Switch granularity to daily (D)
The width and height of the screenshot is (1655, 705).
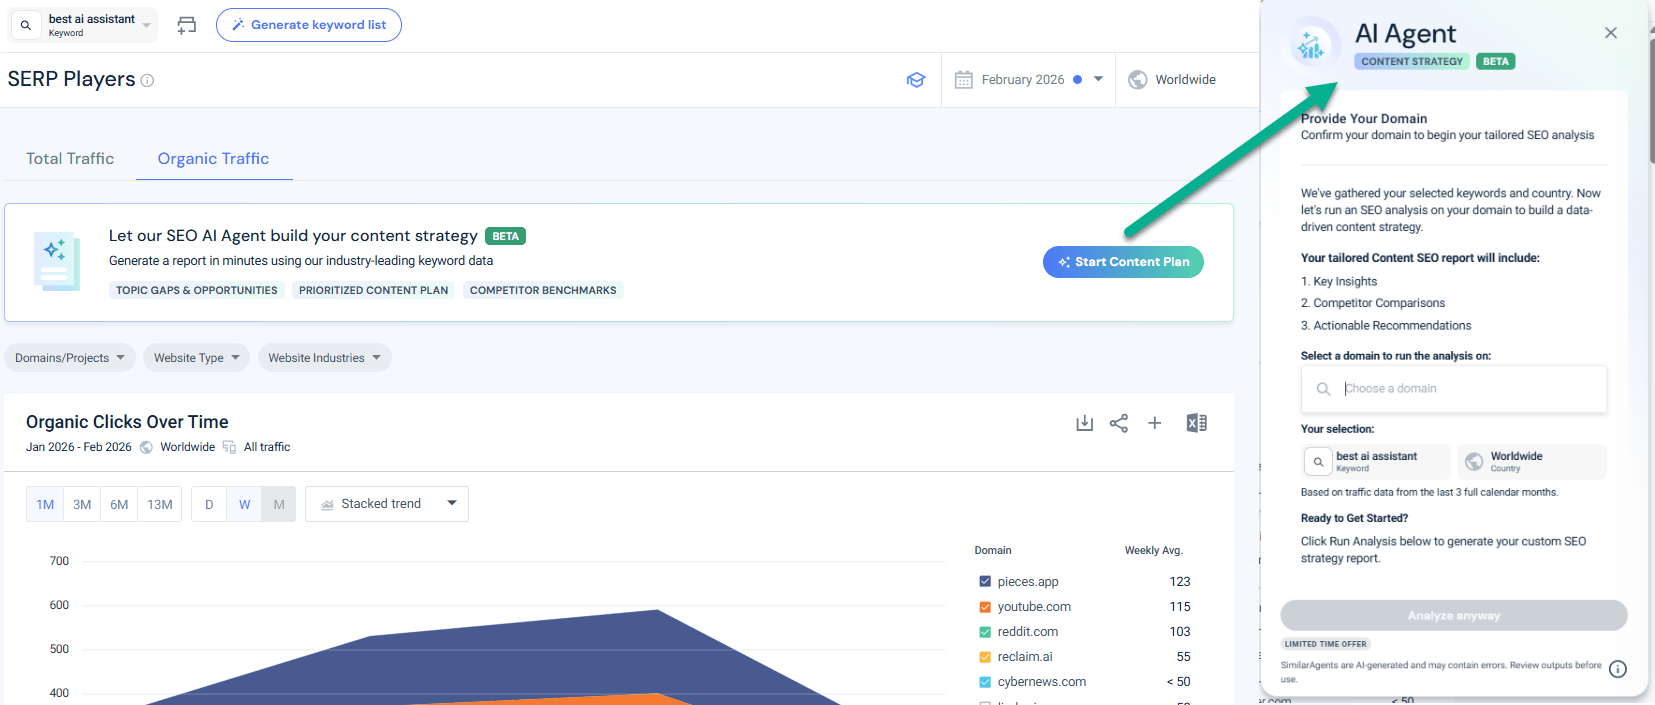(x=209, y=504)
